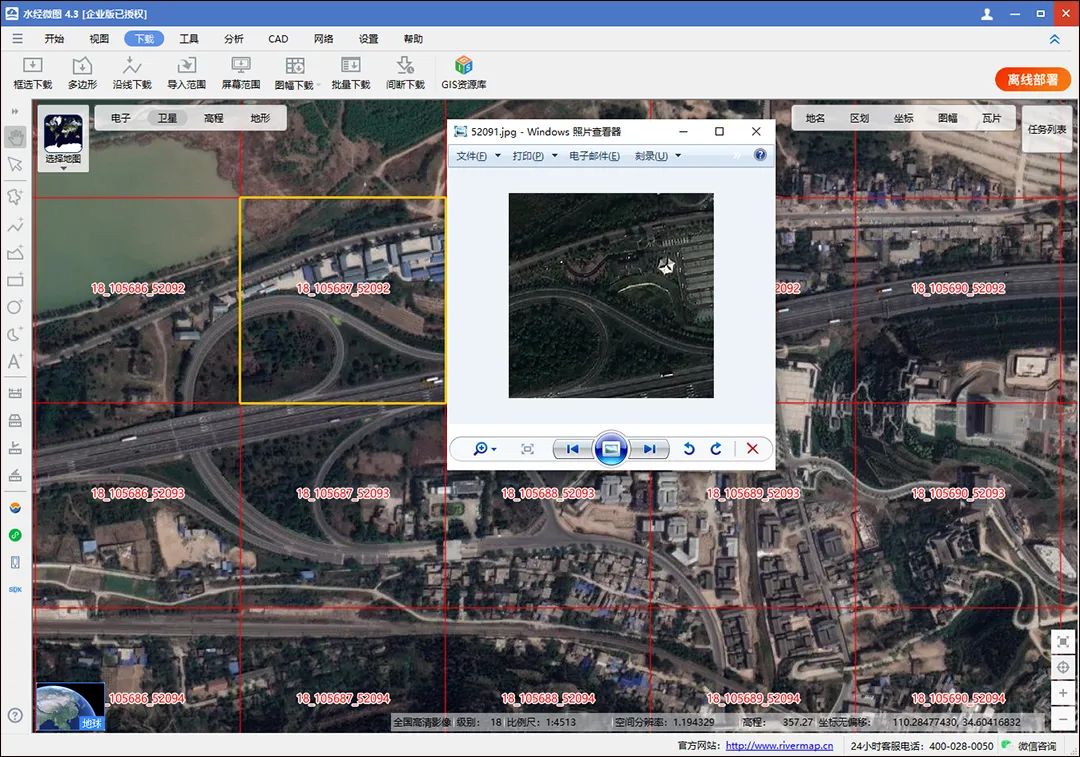Start slideshow in photo viewer

[610, 449]
